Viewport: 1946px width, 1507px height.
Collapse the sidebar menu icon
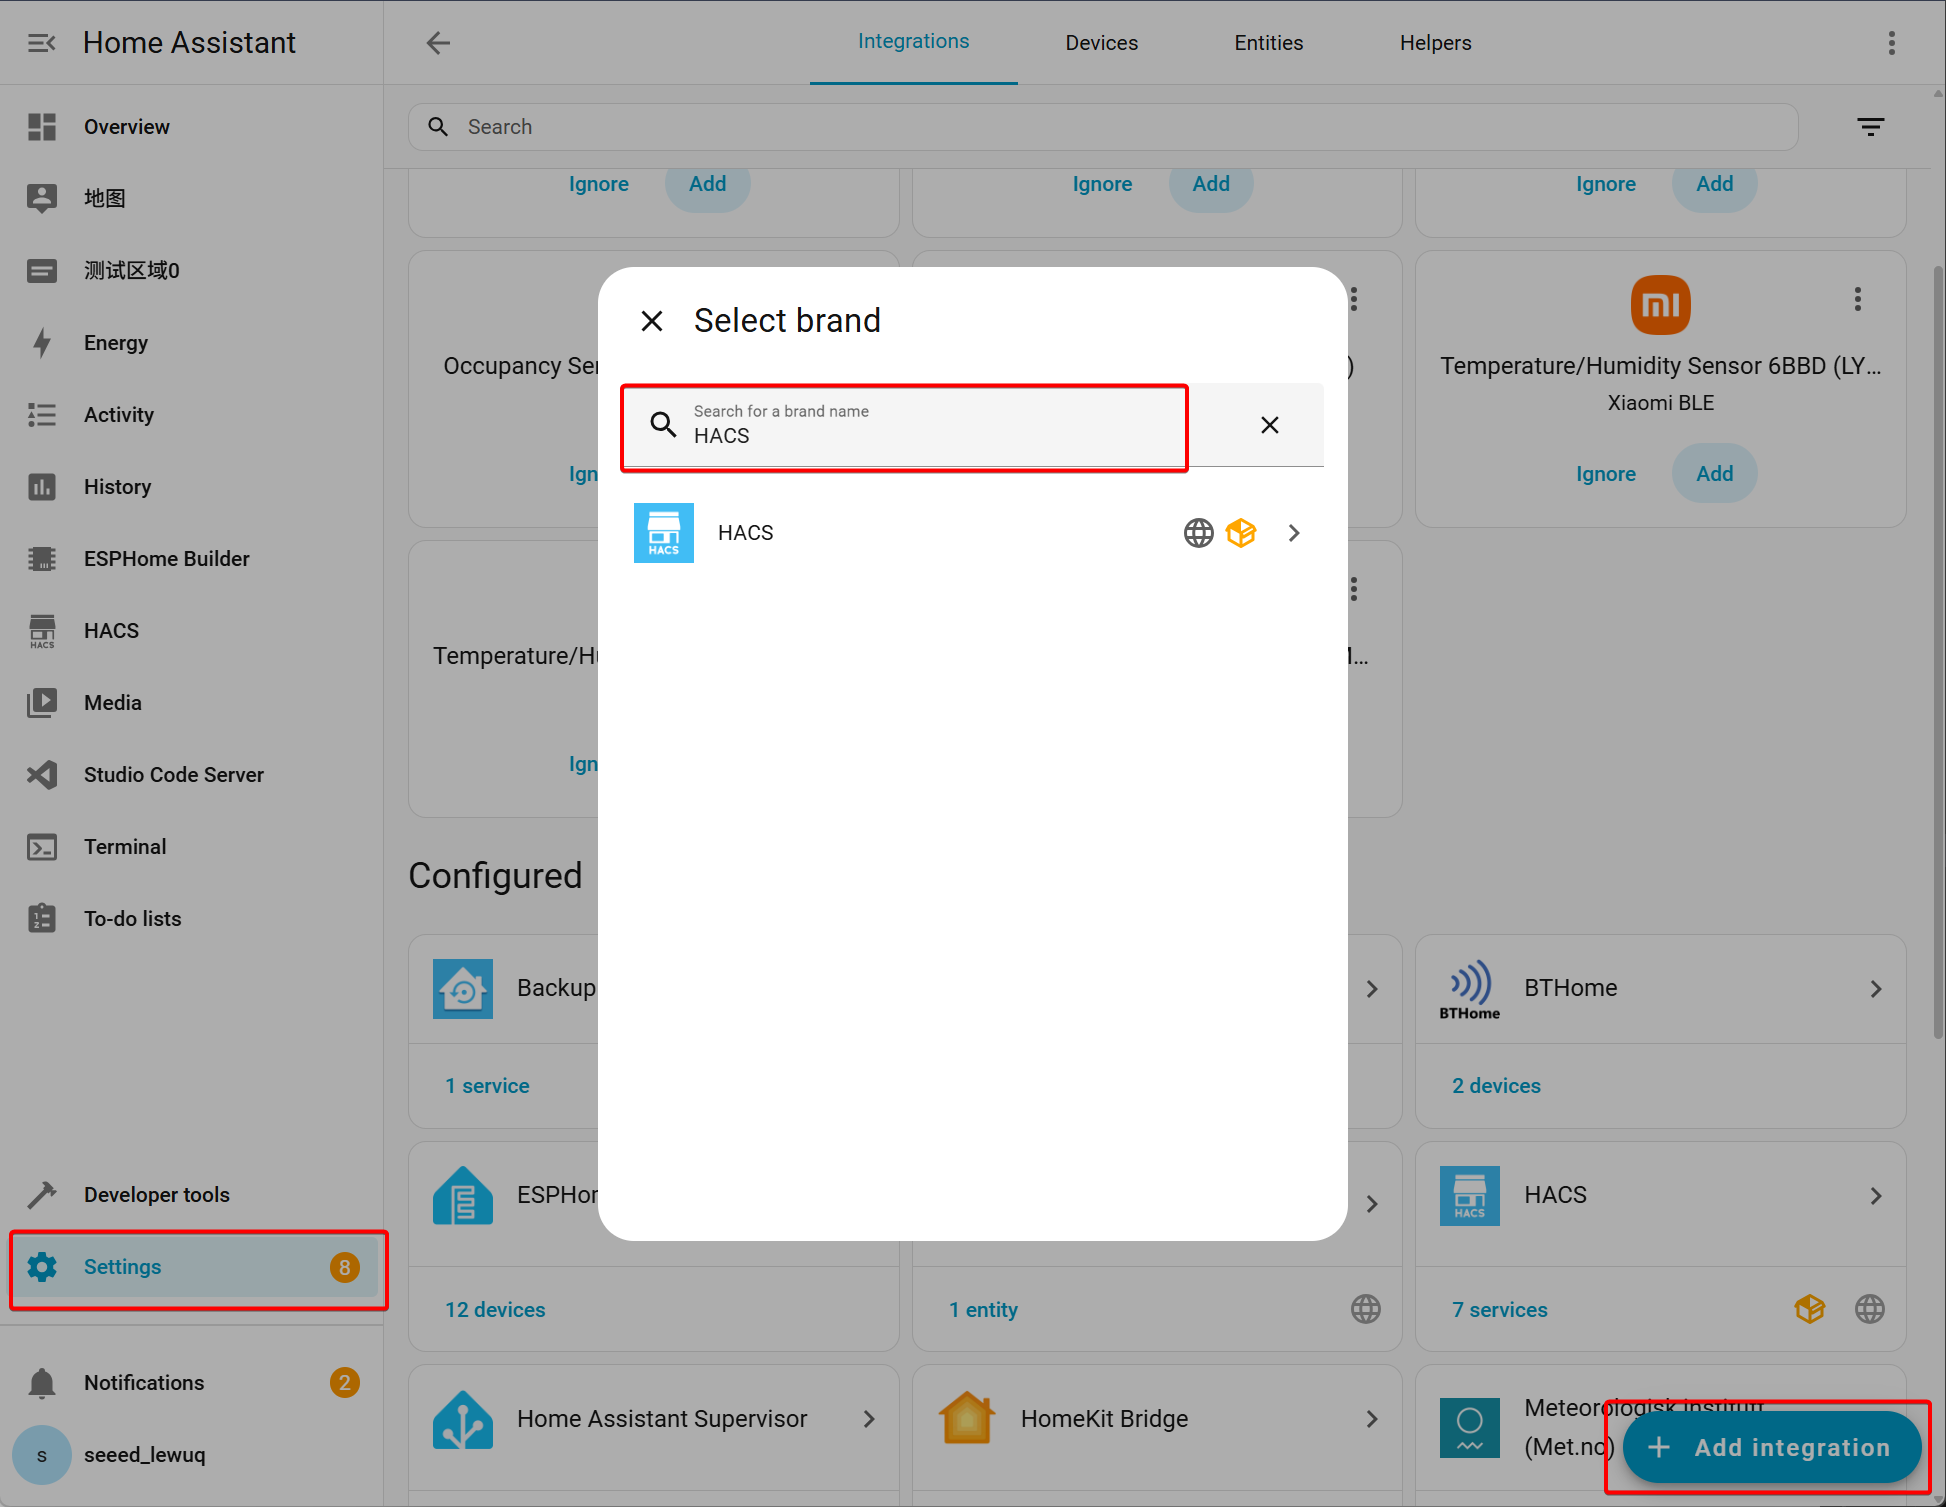41,43
